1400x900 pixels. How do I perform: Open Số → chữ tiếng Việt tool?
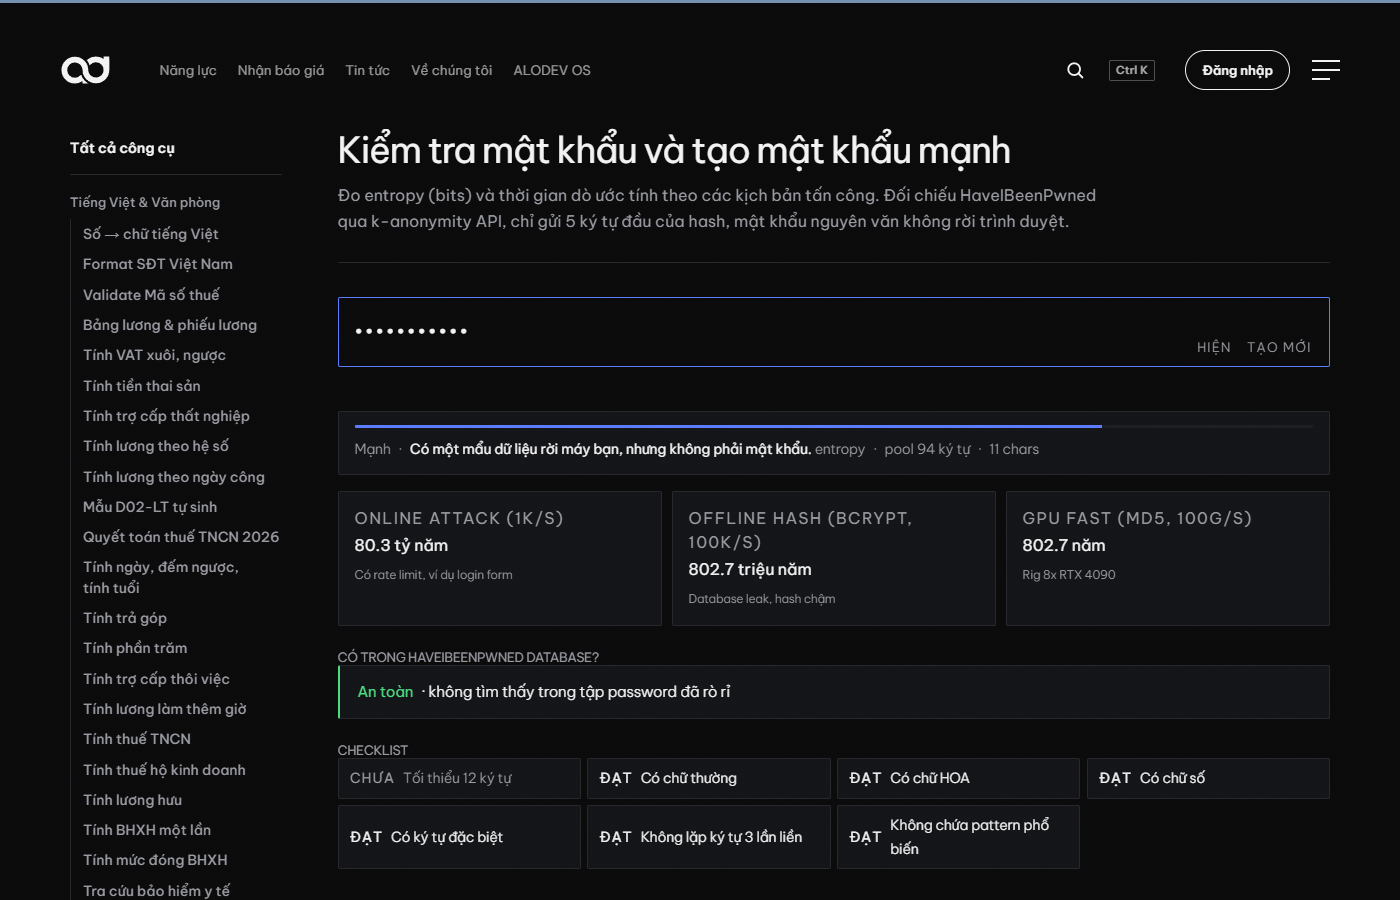pyautogui.click(x=151, y=234)
